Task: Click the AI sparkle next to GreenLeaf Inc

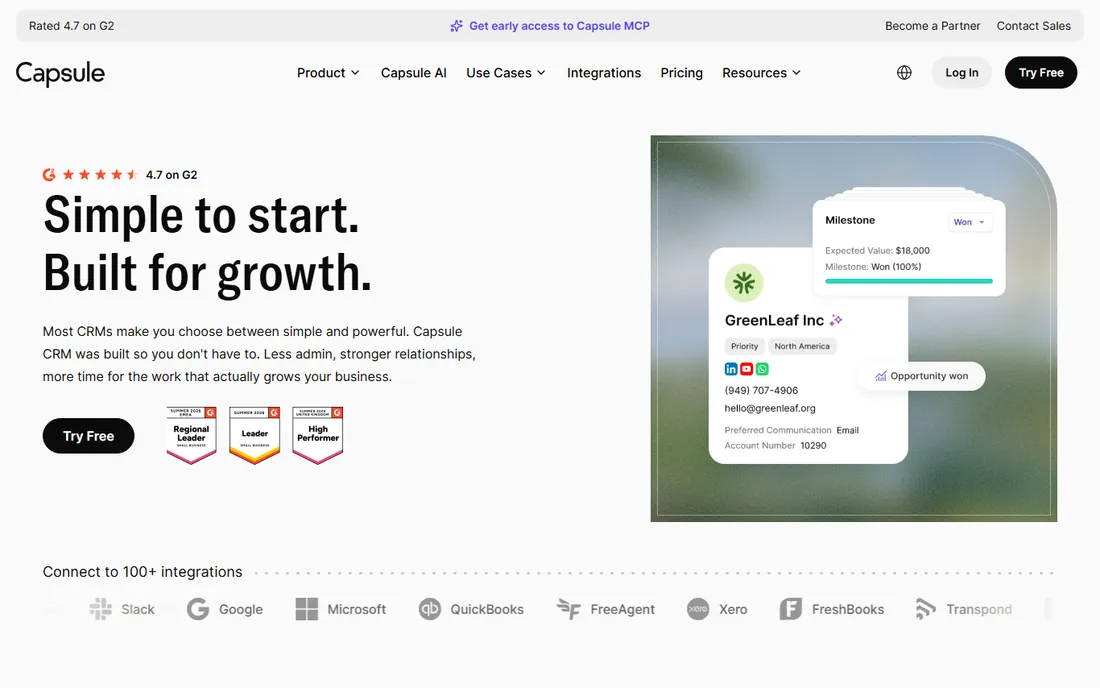Action: tap(836, 320)
